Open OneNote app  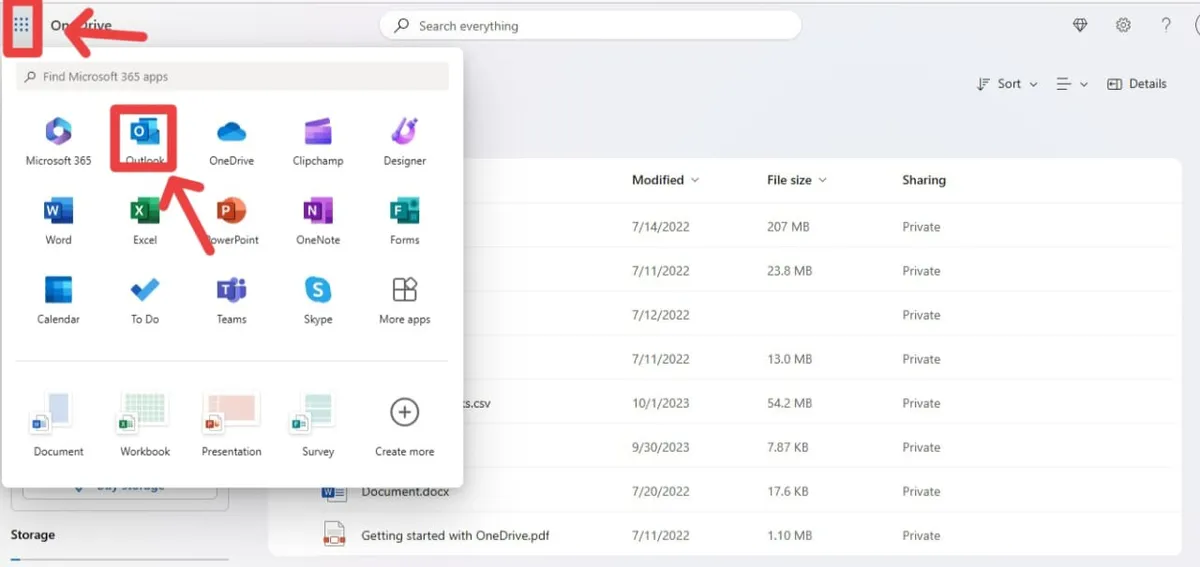click(x=318, y=220)
